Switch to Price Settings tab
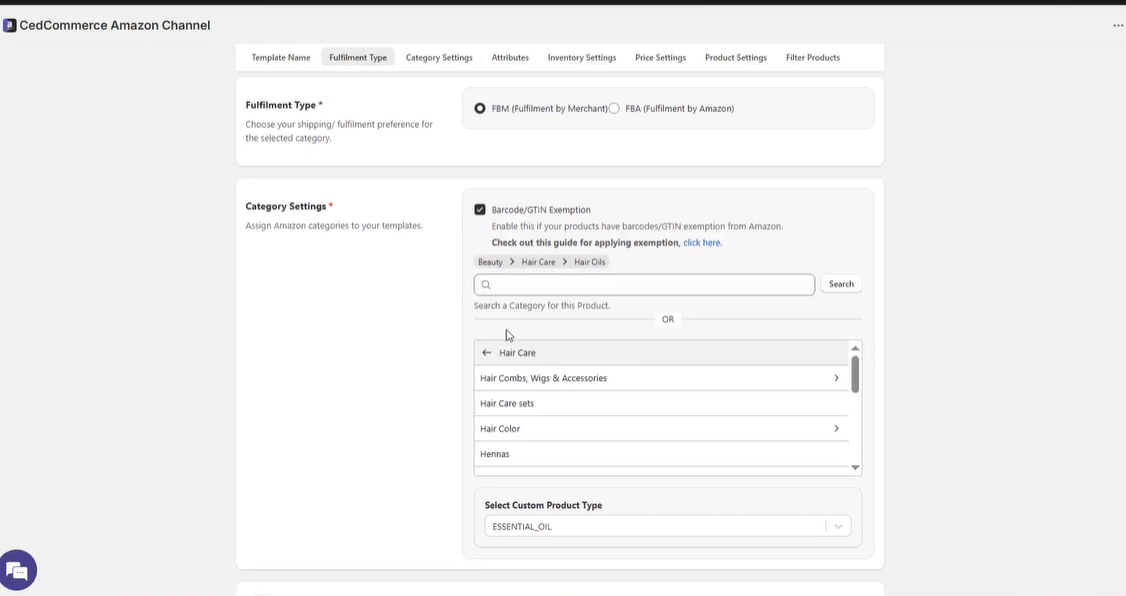 (660, 57)
